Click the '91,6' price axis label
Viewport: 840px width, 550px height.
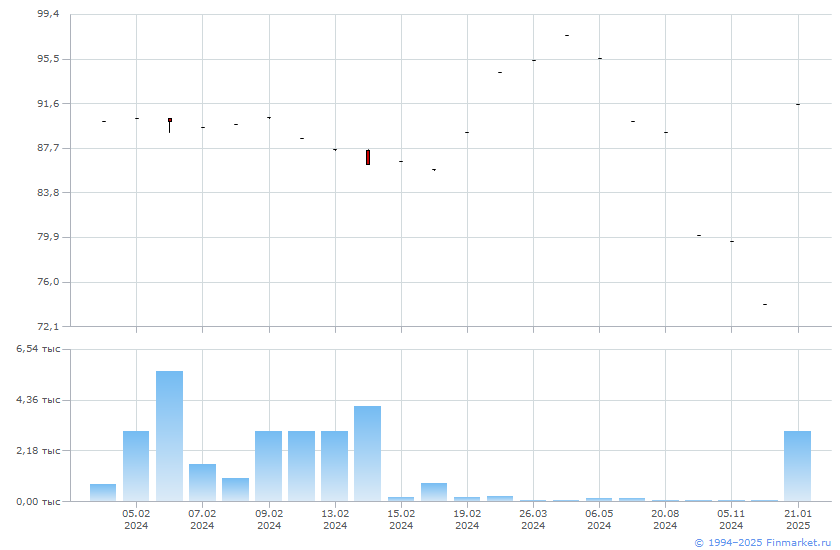48,103
